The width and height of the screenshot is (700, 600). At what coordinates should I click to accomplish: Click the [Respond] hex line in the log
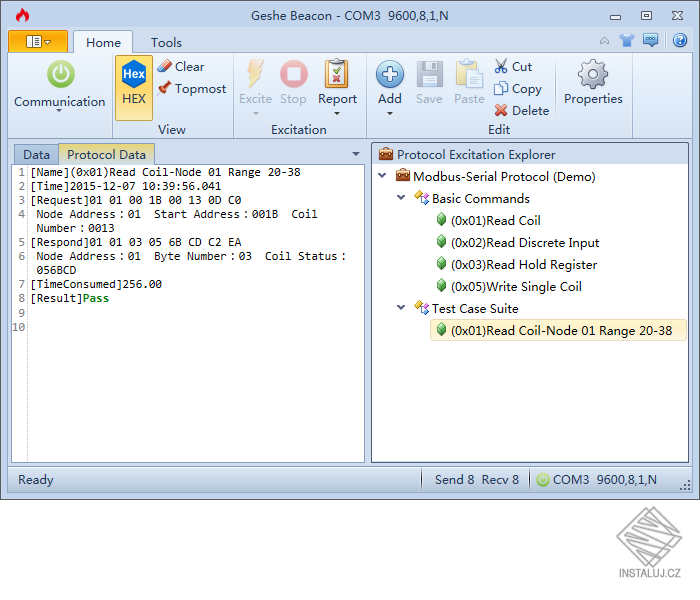tap(136, 242)
